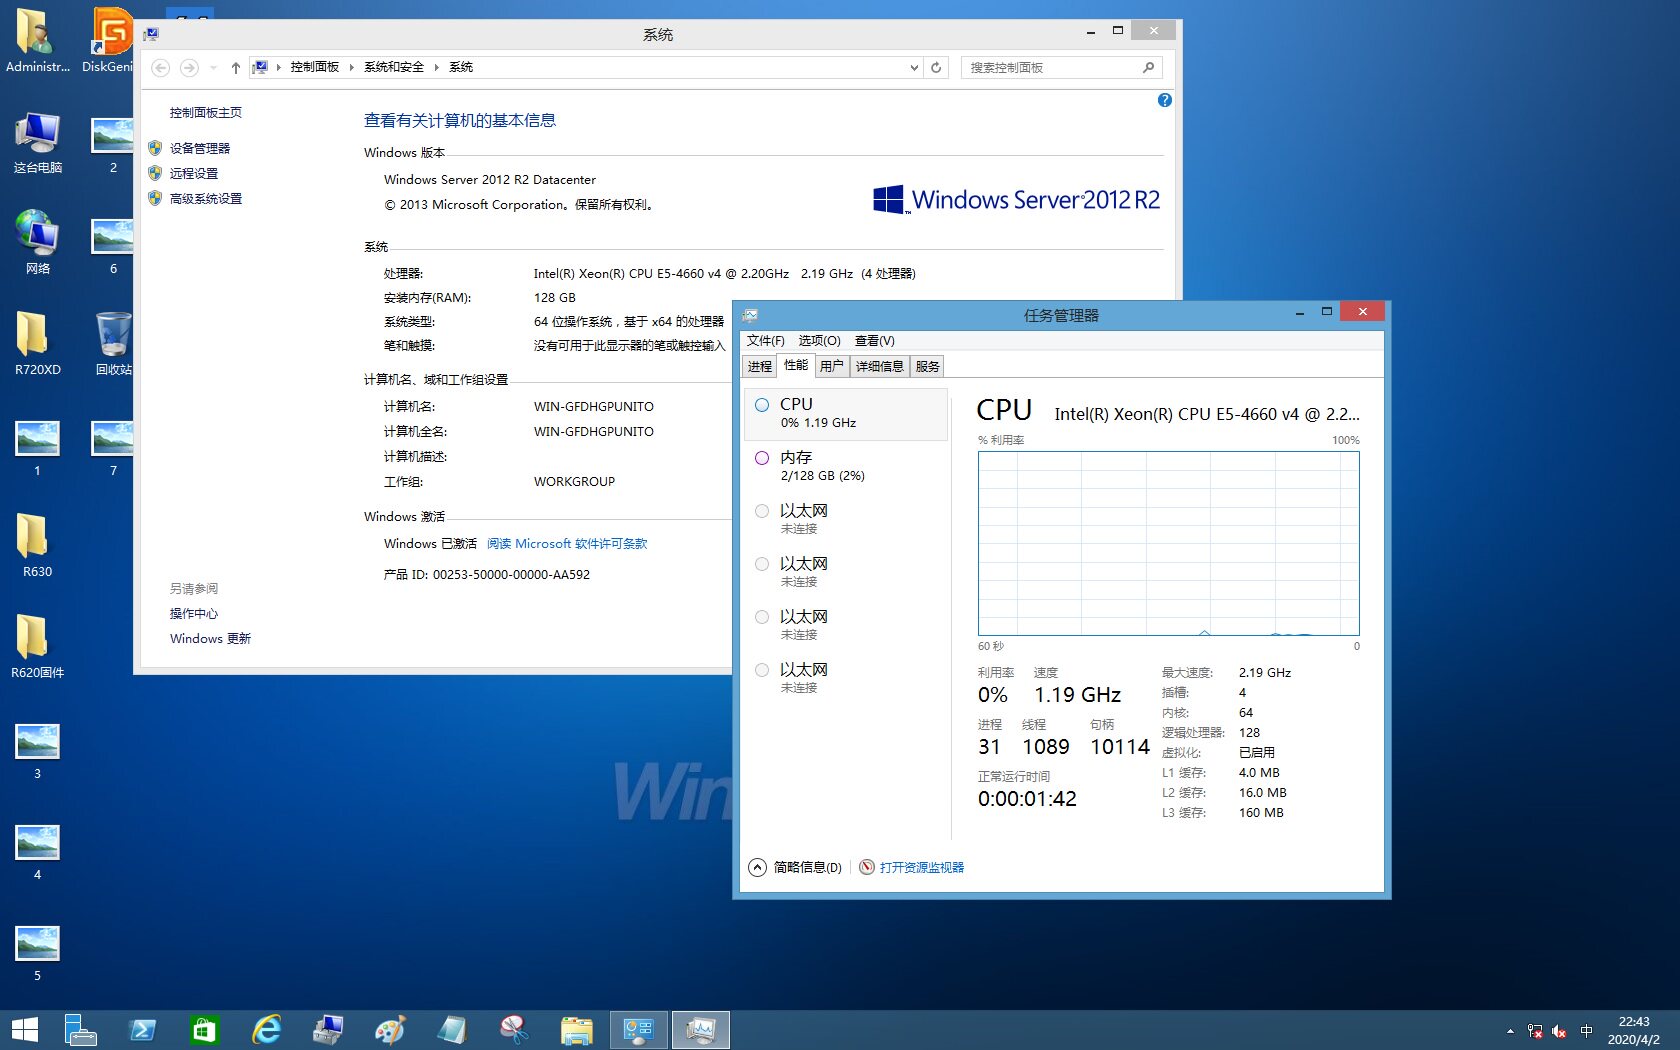Collapse Task Manager with 简略信息
This screenshot has width=1680, height=1050.
click(796, 867)
